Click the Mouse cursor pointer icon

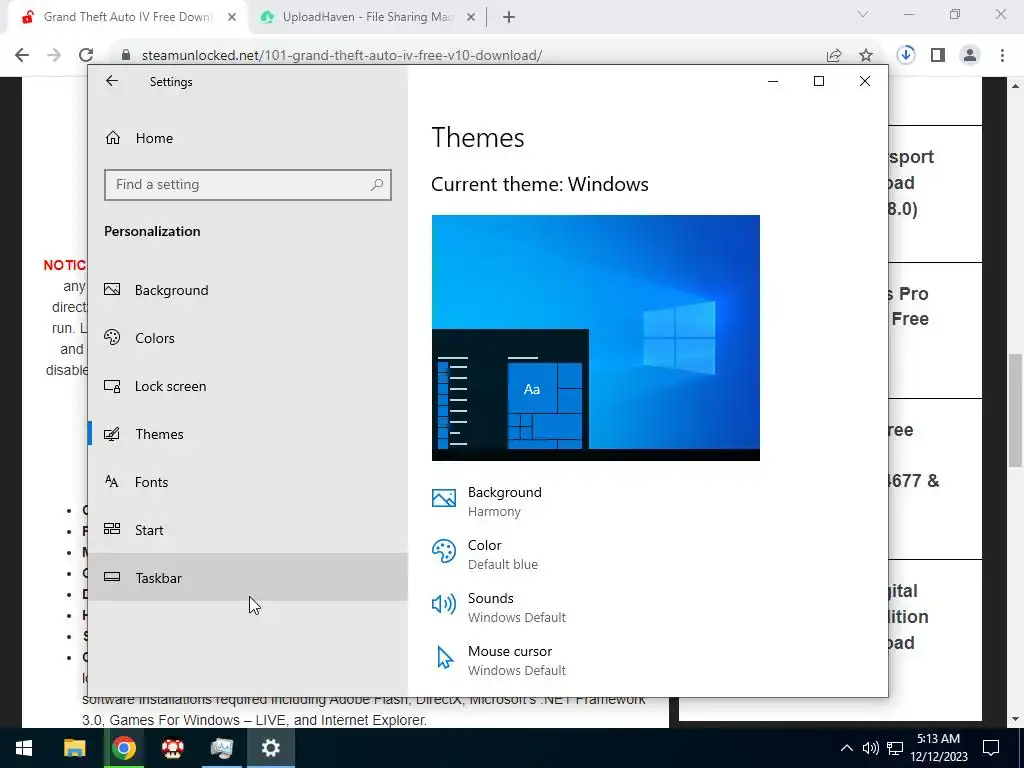(445, 658)
